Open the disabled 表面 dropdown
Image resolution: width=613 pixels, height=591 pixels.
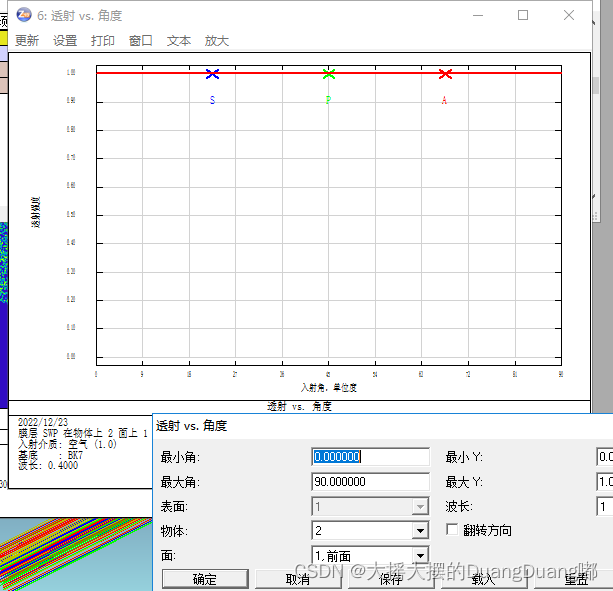(370, 507)
